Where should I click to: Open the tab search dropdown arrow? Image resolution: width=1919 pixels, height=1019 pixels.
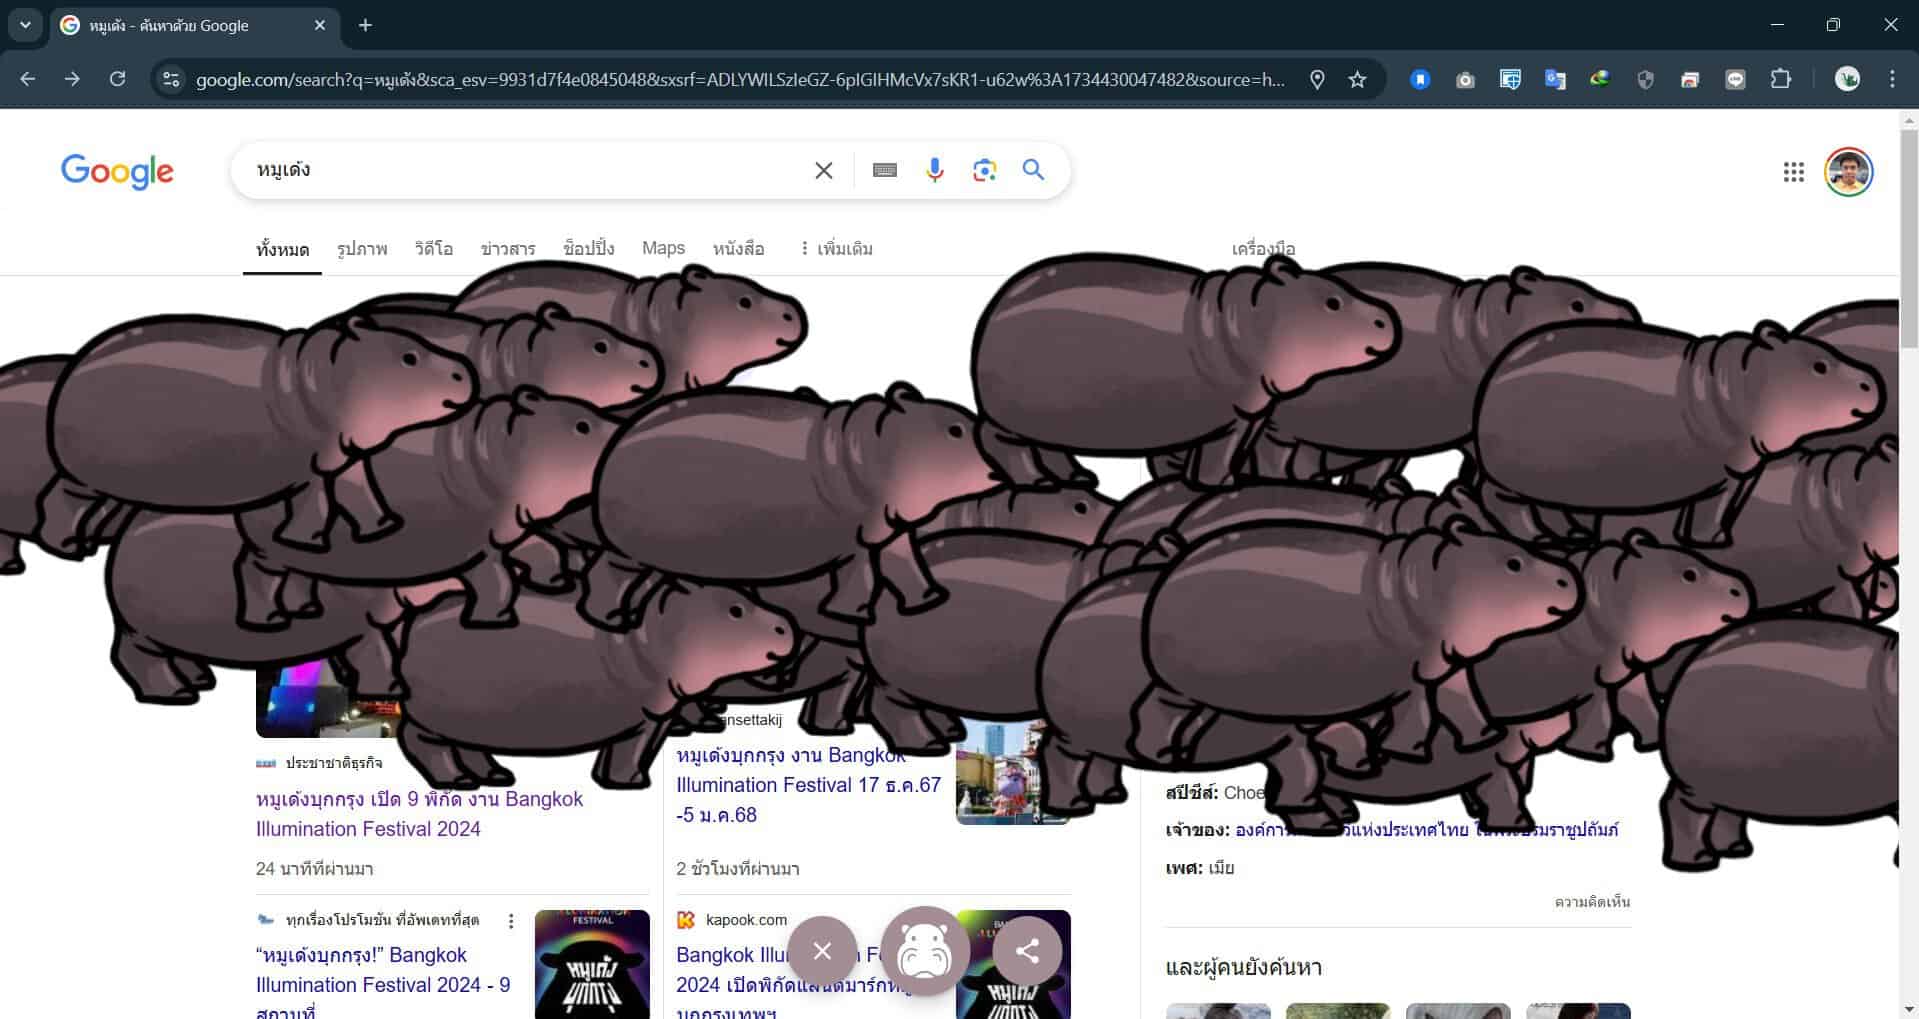(25, 25)
